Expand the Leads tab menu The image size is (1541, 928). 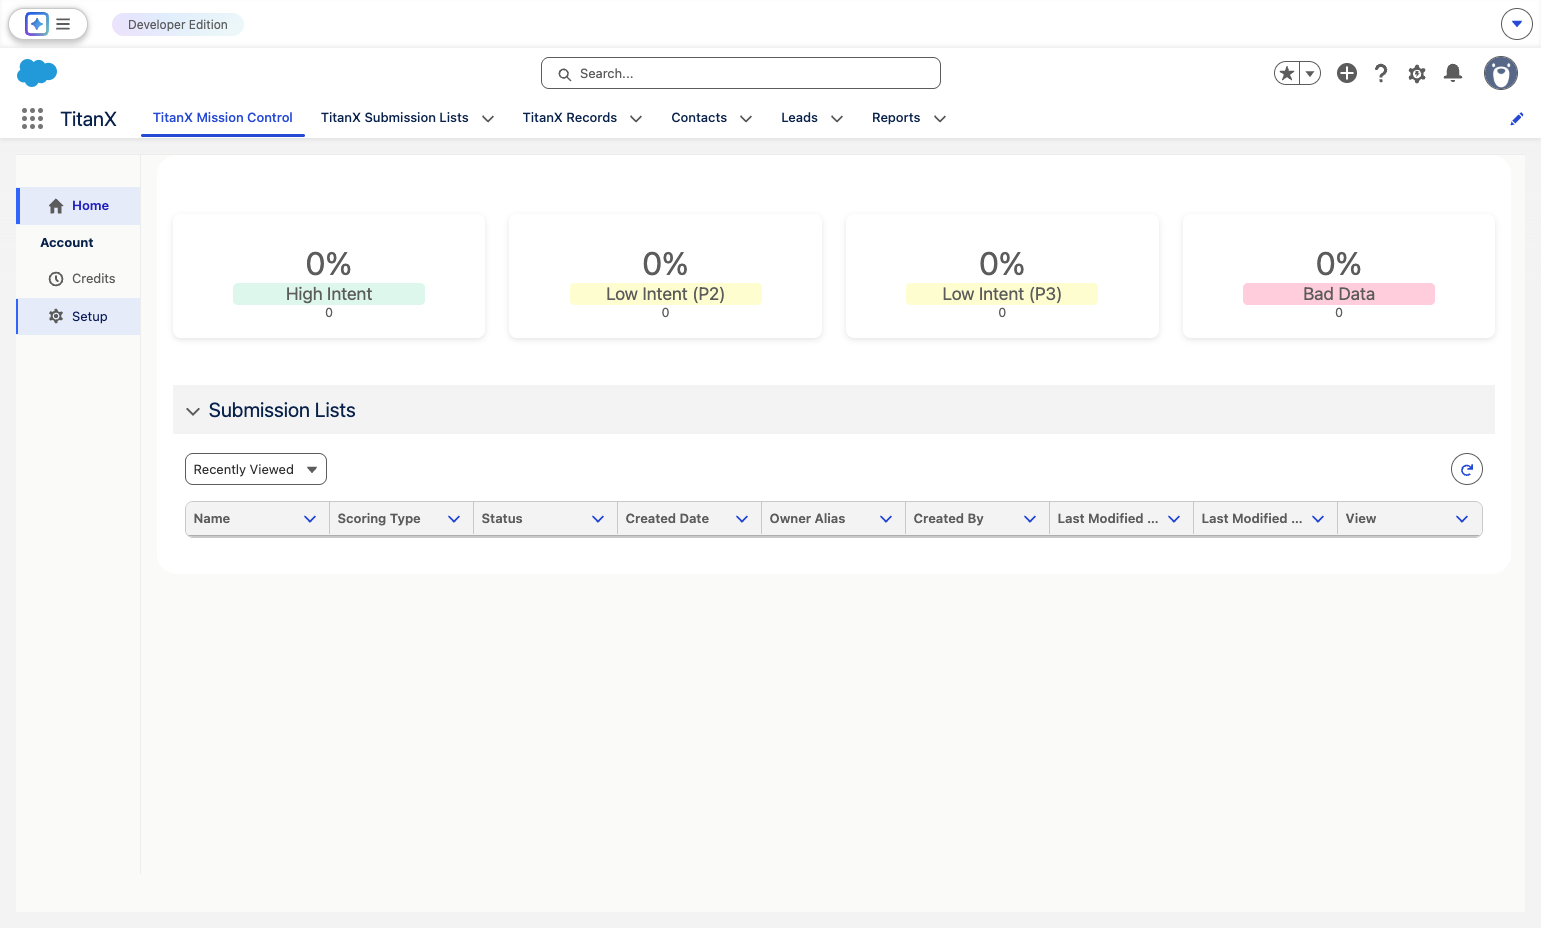pos(837,118)
